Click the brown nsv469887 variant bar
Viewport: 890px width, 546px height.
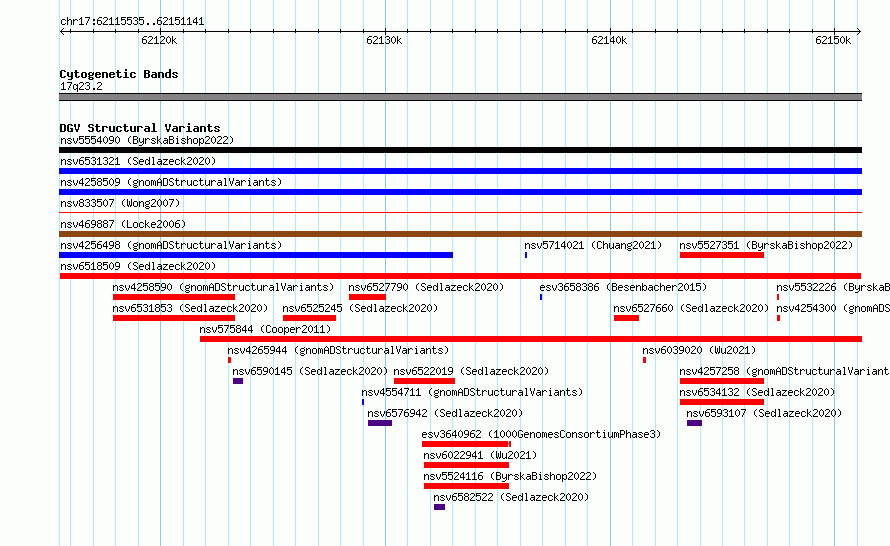click(x=460, y=234)
